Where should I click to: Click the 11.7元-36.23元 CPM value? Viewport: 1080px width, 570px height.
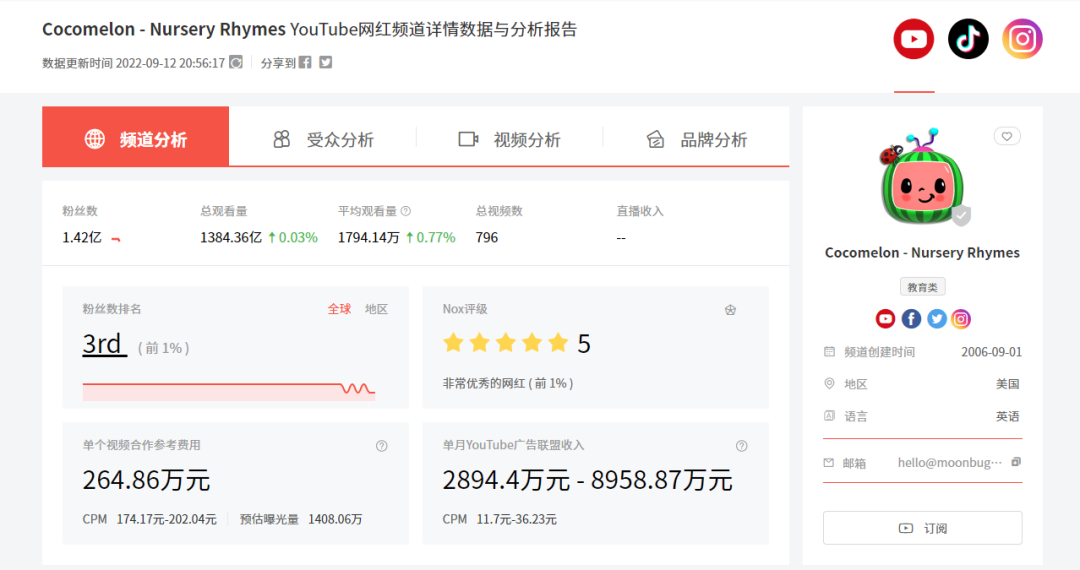[517, 519]
